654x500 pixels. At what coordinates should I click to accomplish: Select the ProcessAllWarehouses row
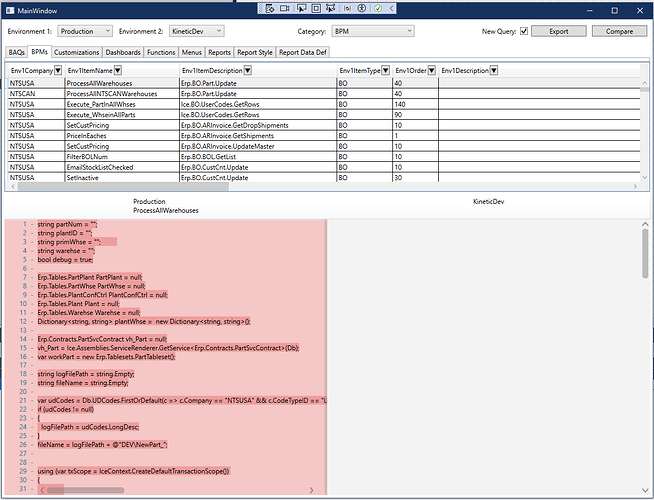pyautogui.click(x=324, y=83)
